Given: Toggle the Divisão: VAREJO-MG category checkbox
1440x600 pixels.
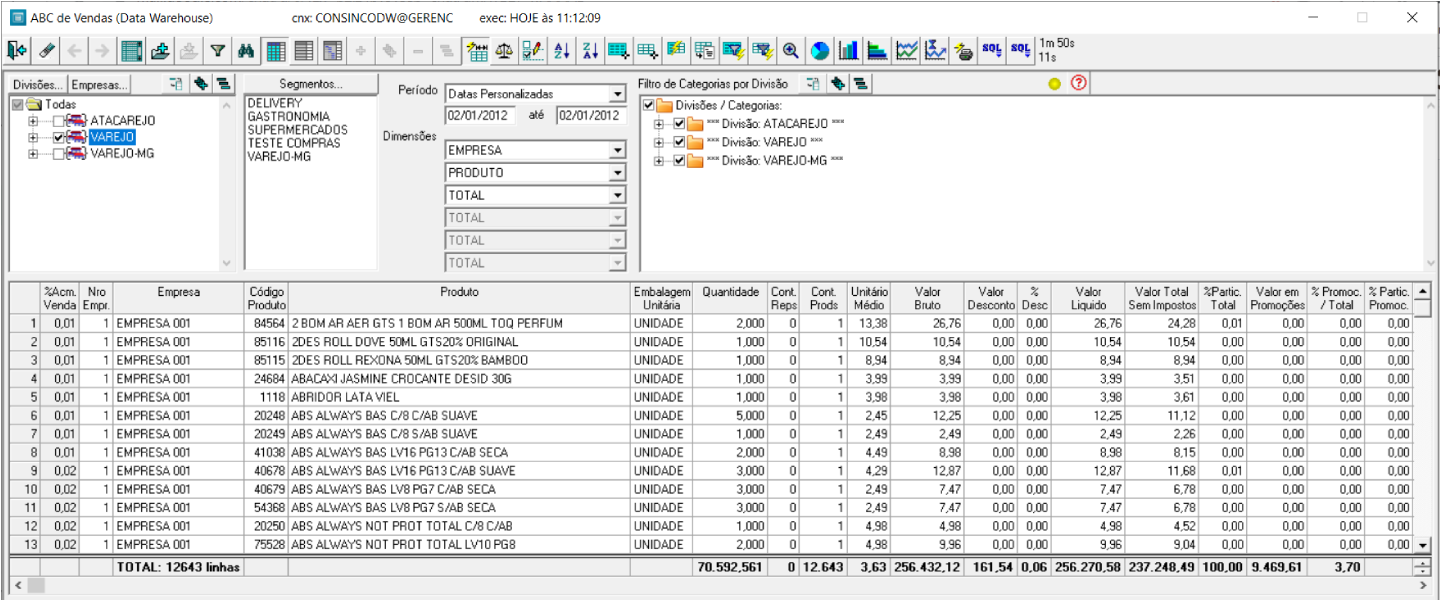Looking at the screenshot, I should click(680, 160).
